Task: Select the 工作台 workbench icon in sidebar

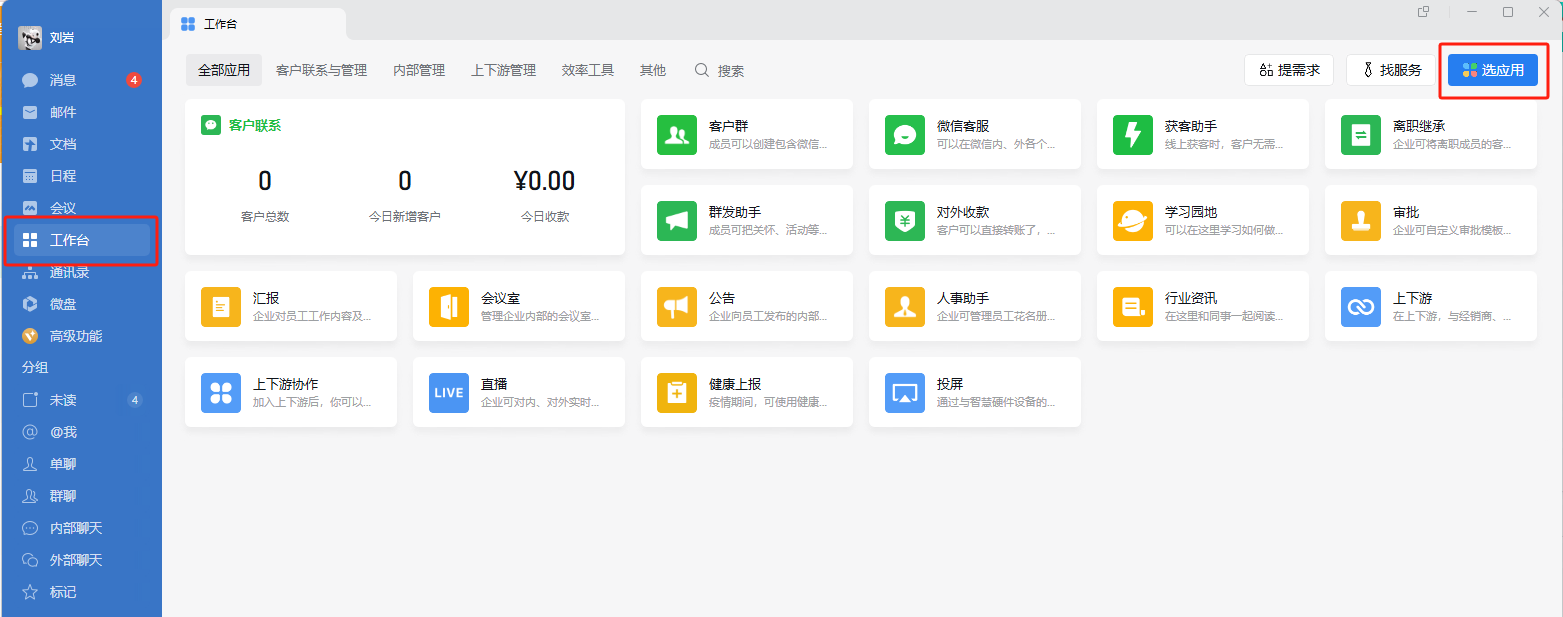Action: tap(30, 240)
